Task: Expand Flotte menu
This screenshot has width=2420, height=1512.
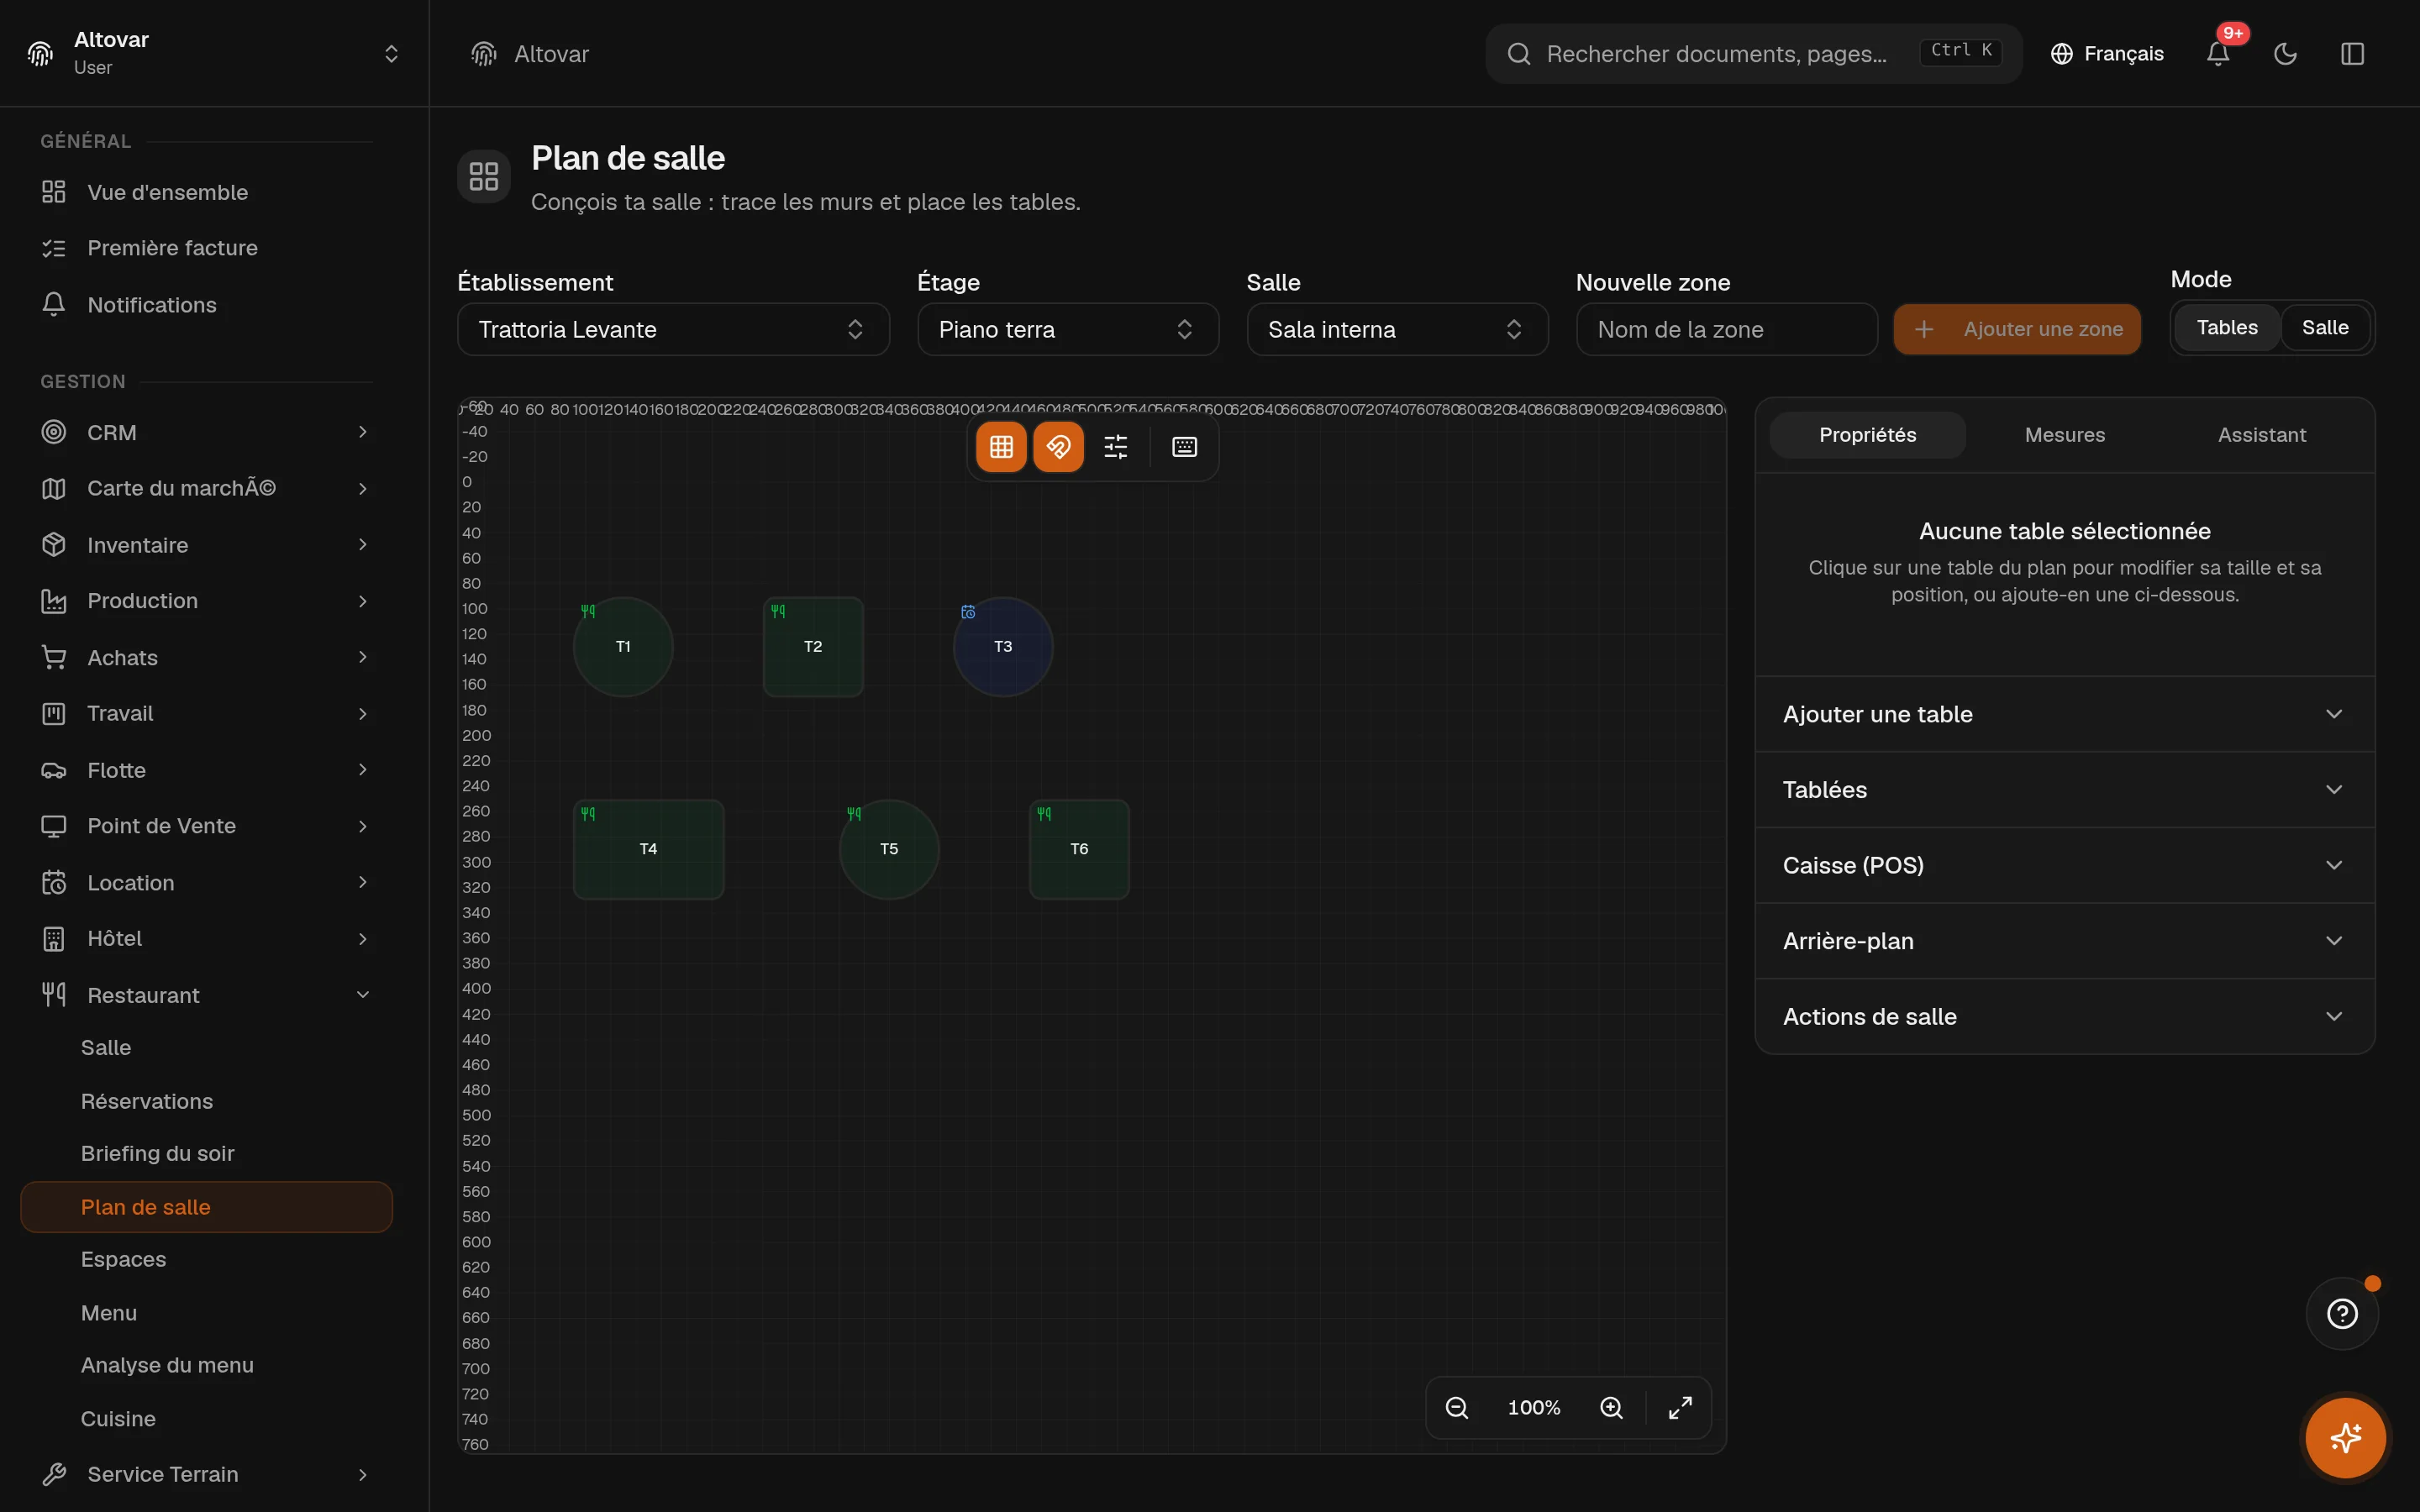Action: pyautogui.click(x=206, y=770)
